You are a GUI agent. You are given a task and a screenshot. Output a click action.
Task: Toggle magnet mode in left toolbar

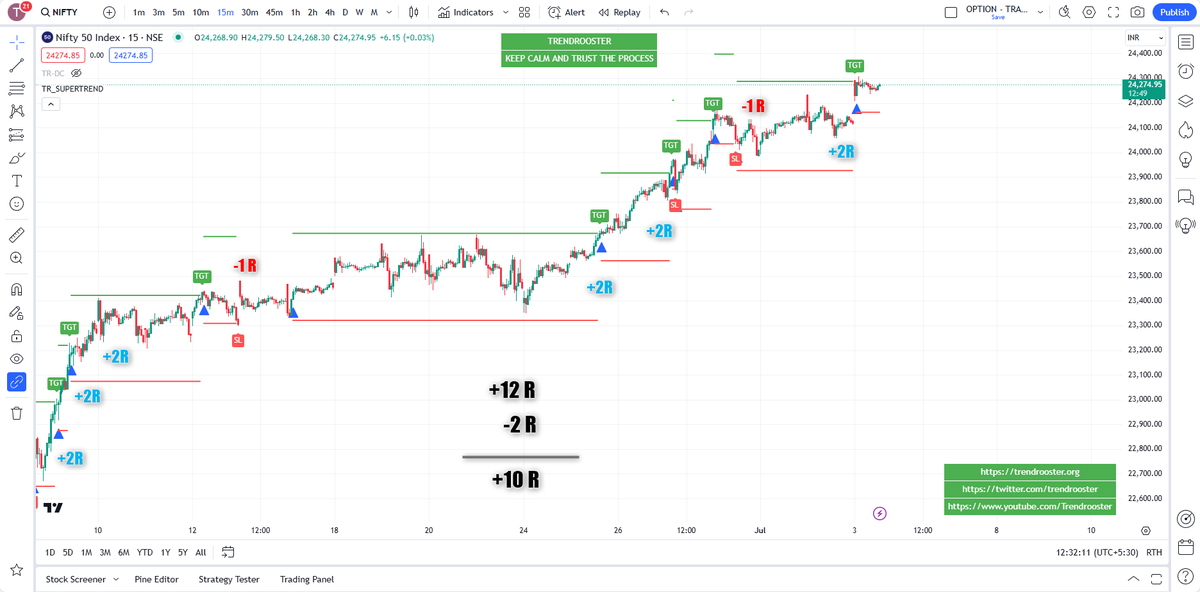click(17, 289)
